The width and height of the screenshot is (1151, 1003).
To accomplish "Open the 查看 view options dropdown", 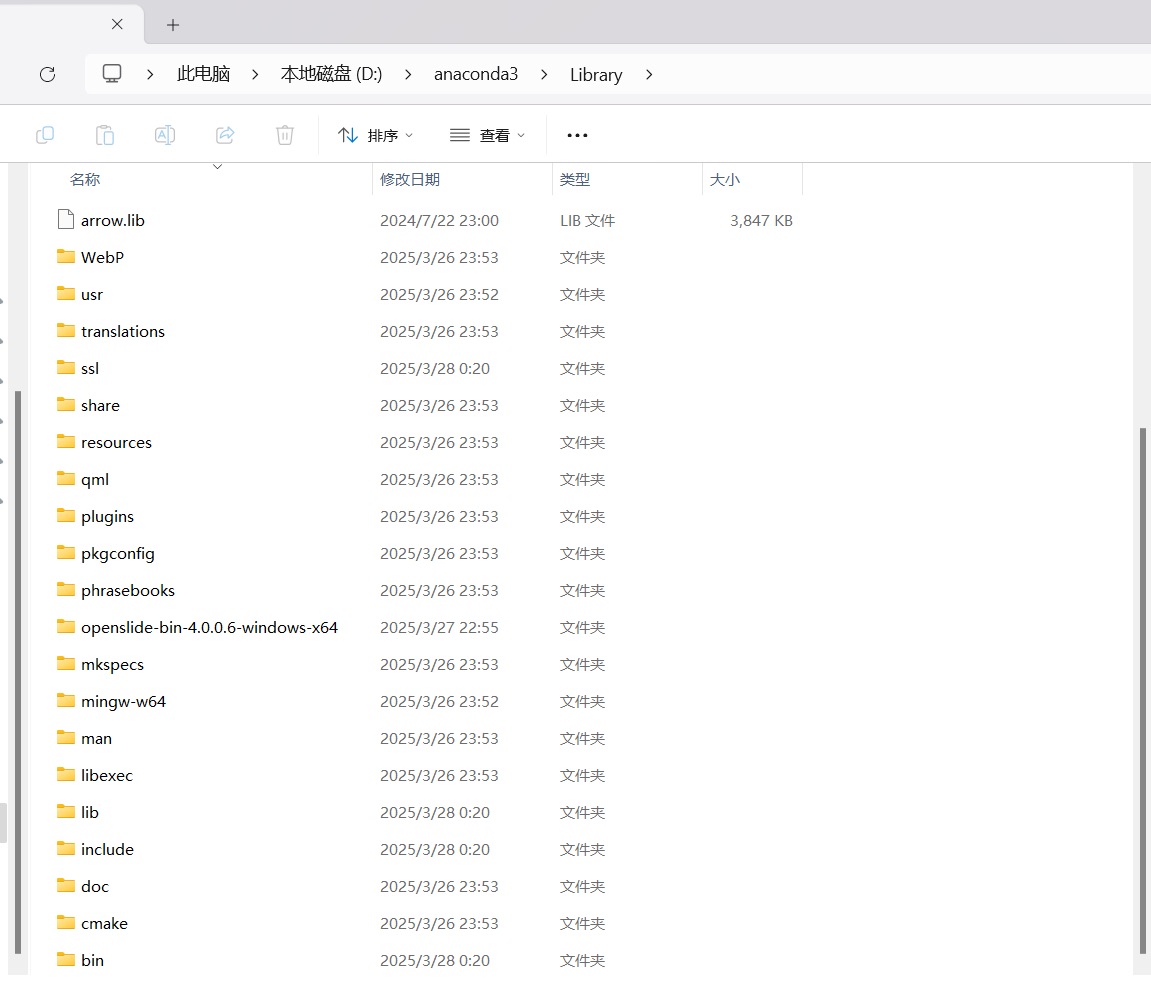I will 487,135.
